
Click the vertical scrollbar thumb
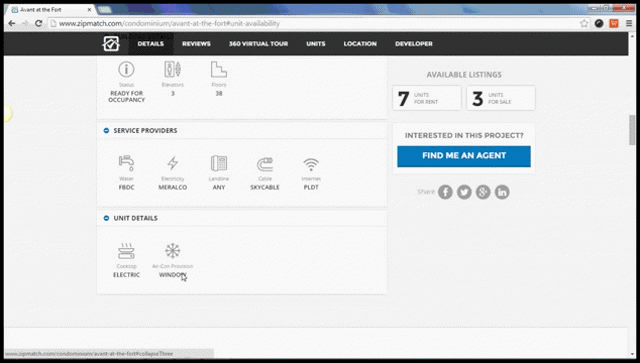click(632, 130)
